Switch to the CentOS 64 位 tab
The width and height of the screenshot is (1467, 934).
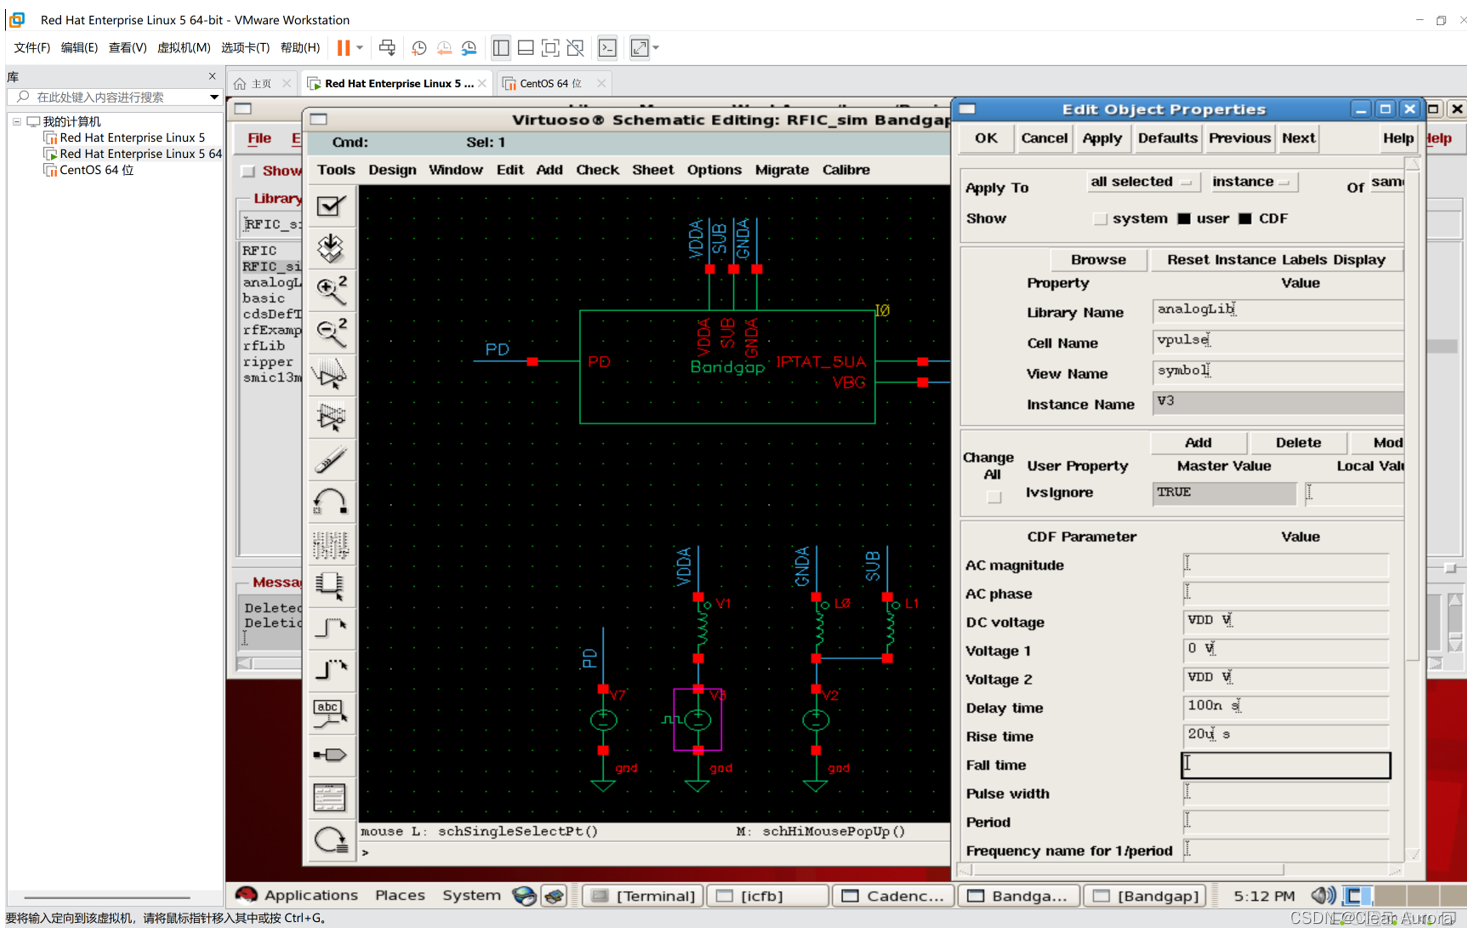[550, 83]
